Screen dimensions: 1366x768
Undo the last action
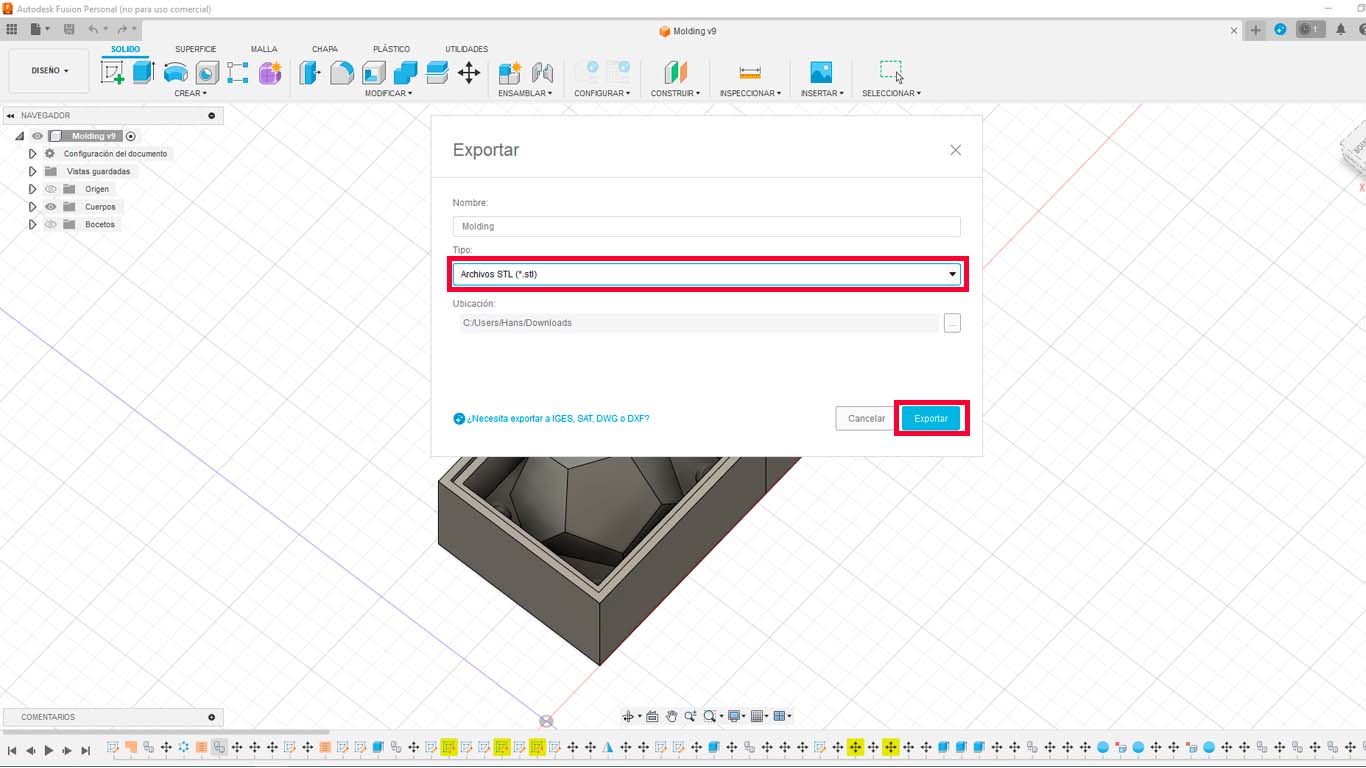pyautogui.click(x=96, y=30)
